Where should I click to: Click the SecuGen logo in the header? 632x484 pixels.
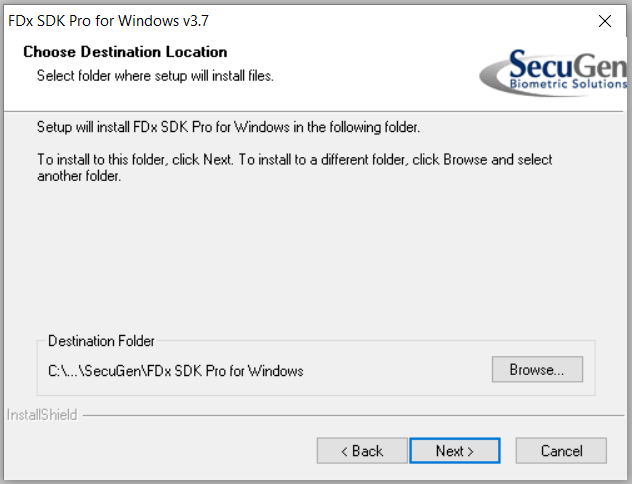[x=553, y=72]
